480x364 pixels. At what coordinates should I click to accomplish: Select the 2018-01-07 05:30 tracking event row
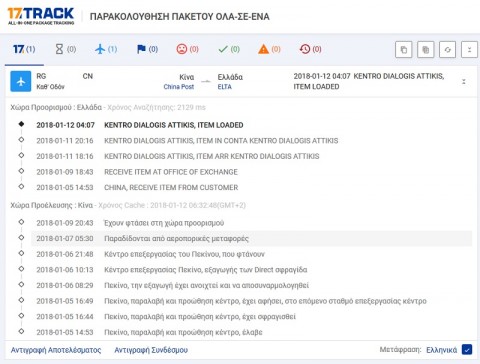(x=252, y=238)
